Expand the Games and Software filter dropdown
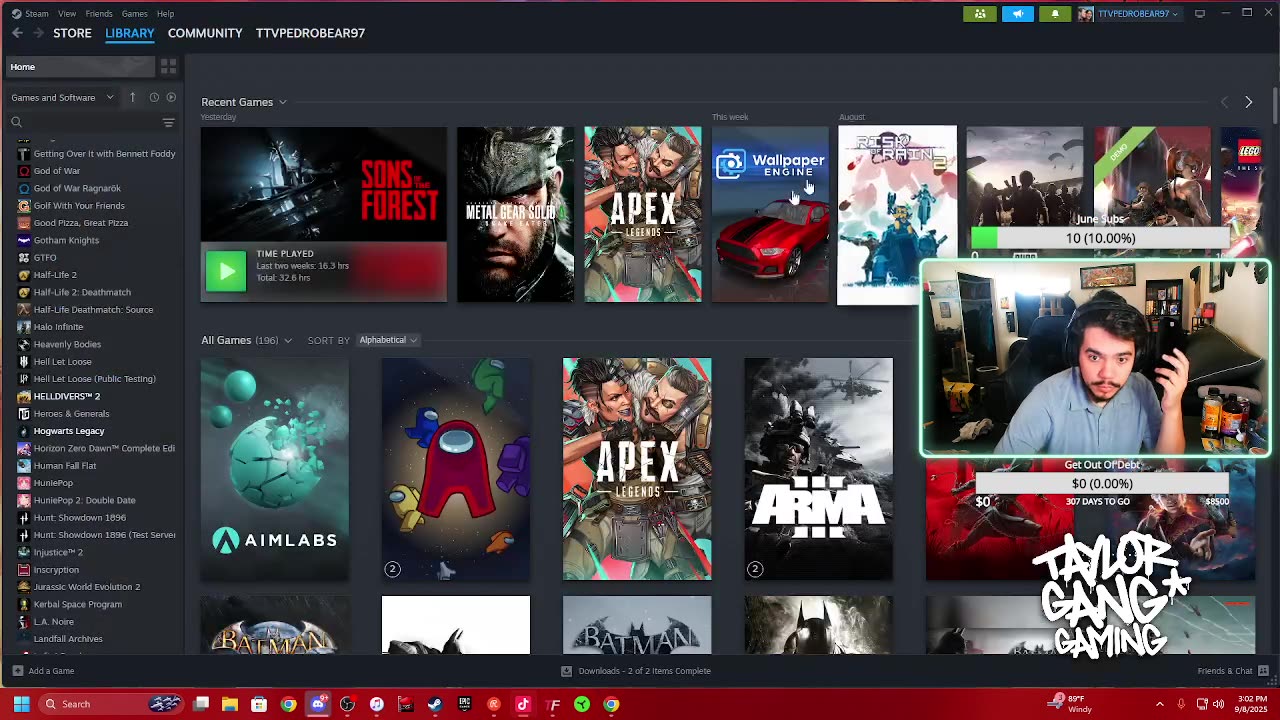This screenshot has width=1280, height=720. [x=62, y=97]
